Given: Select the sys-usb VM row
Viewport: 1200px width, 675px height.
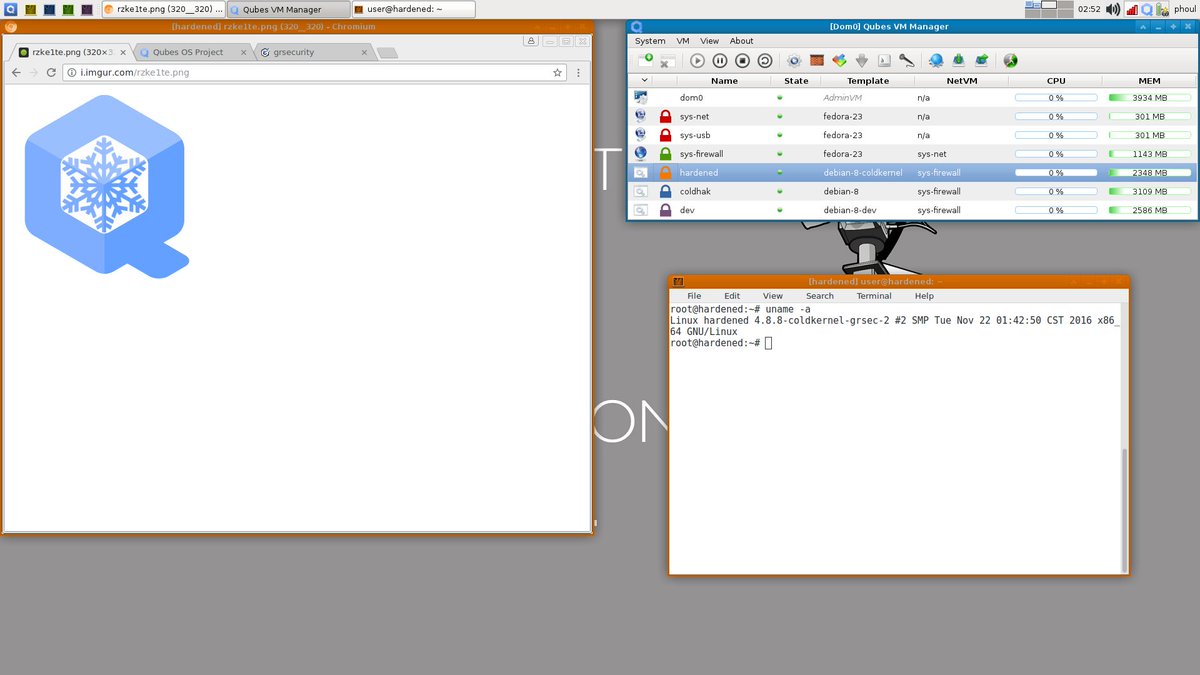Looking at the screenshot, I should [x=912, y=135].
